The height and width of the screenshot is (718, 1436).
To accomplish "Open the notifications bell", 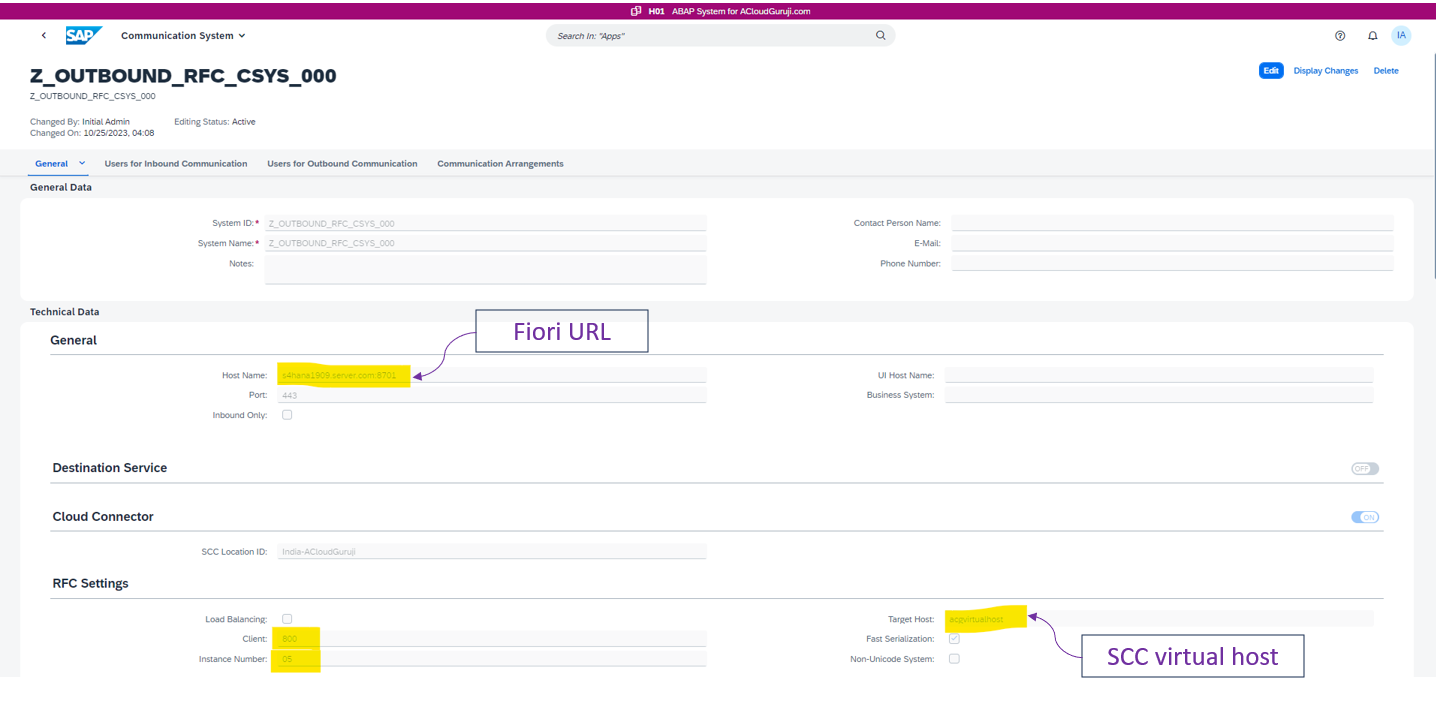I will pyautogui.click(x=1372, y=36).
